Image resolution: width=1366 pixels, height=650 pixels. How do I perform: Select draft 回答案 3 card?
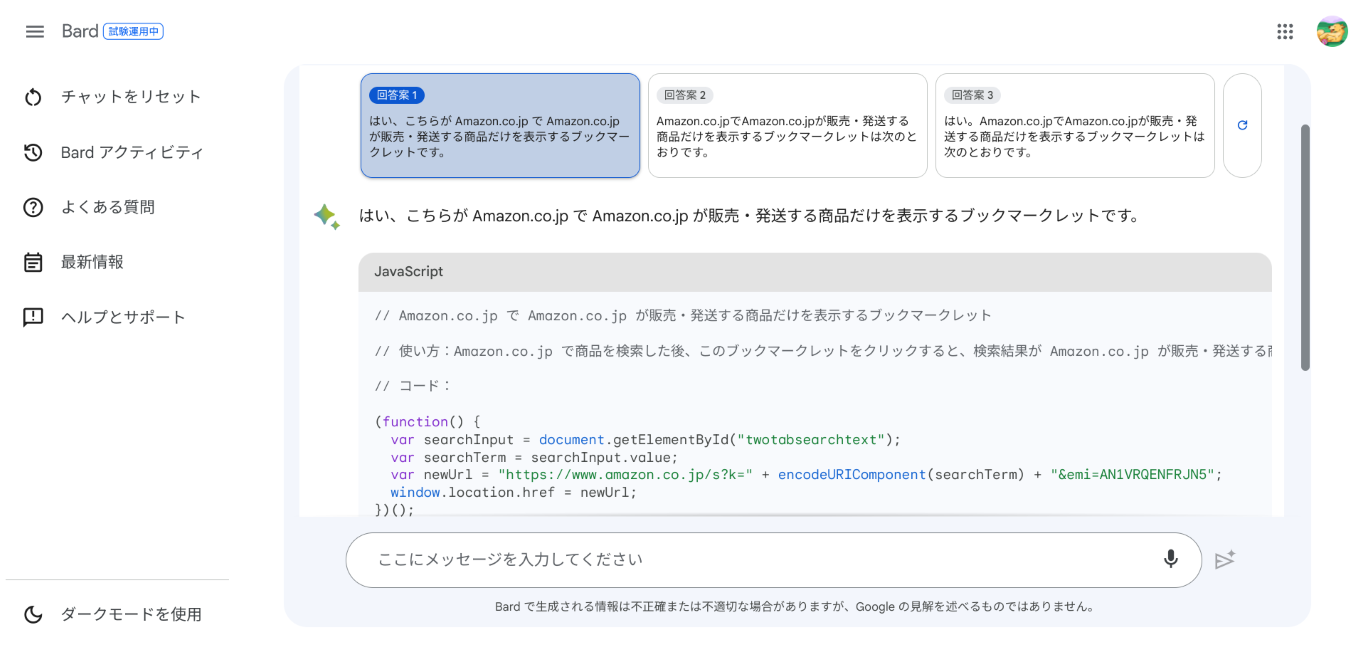(x=1075, y=125)
